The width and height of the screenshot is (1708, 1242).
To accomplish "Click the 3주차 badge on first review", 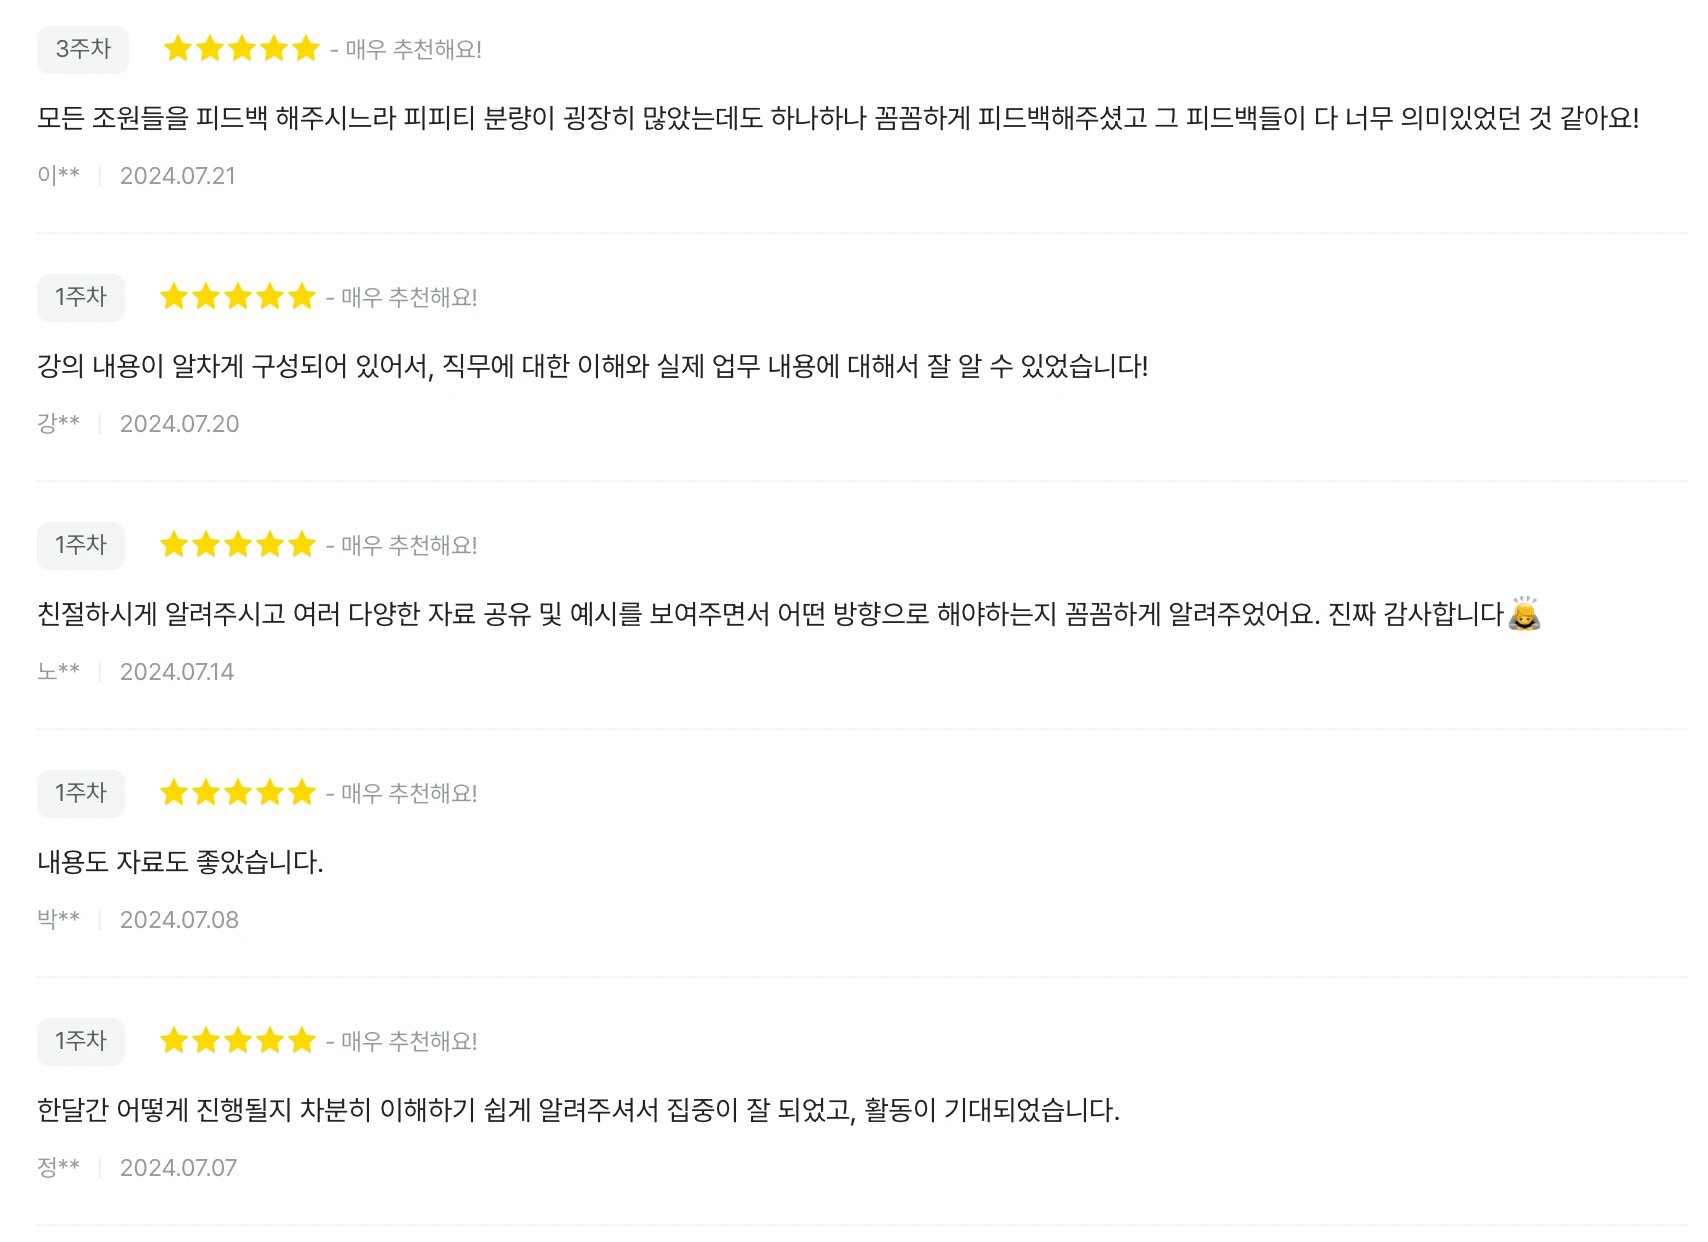I will point(83,49).
